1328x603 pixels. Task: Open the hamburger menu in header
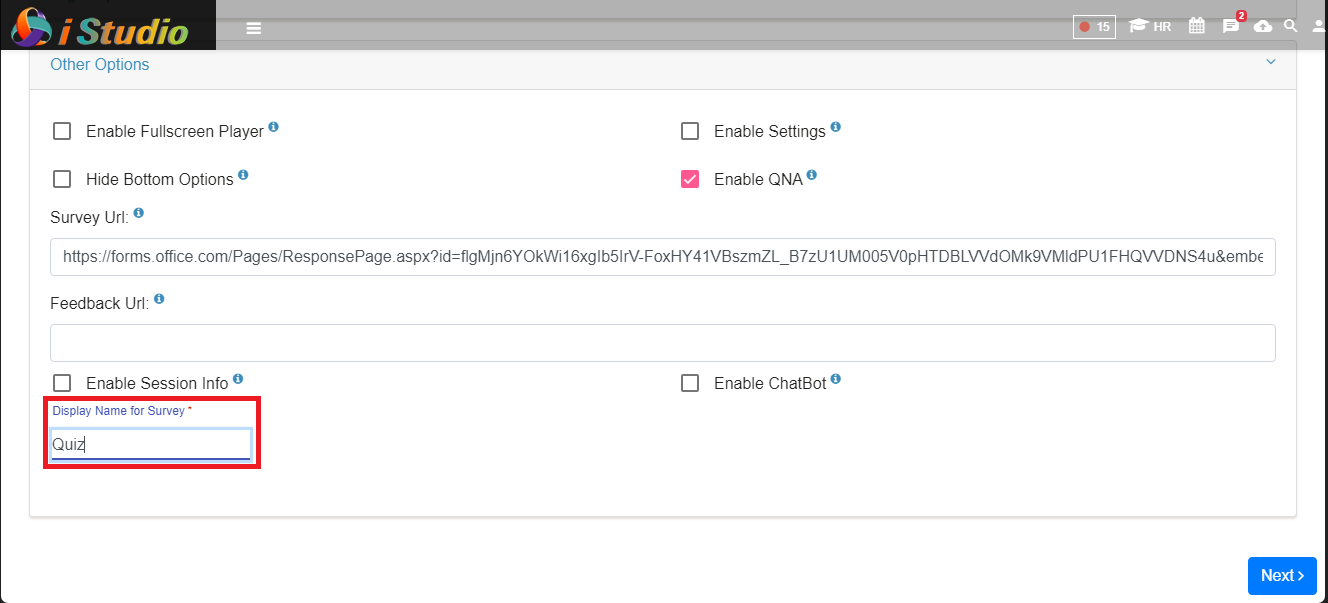(x=254, y=28)
